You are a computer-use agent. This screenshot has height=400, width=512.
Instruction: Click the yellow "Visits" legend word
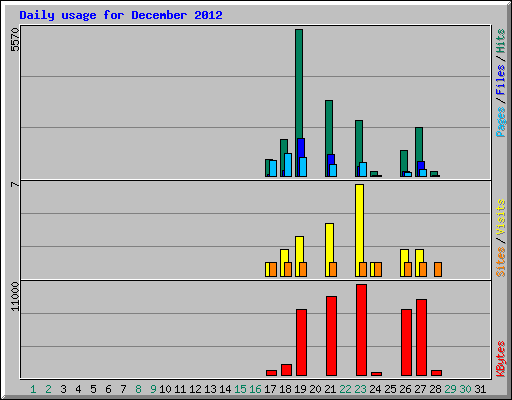pos(500,217)
